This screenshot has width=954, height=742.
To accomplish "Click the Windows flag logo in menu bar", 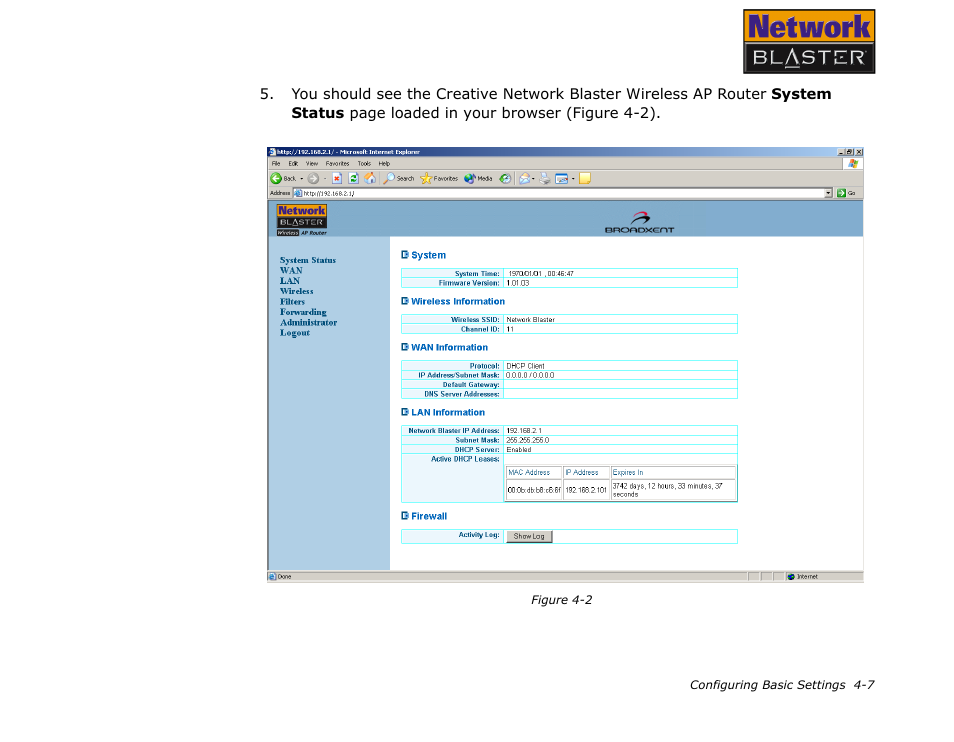I will click(x=853, y=164).
